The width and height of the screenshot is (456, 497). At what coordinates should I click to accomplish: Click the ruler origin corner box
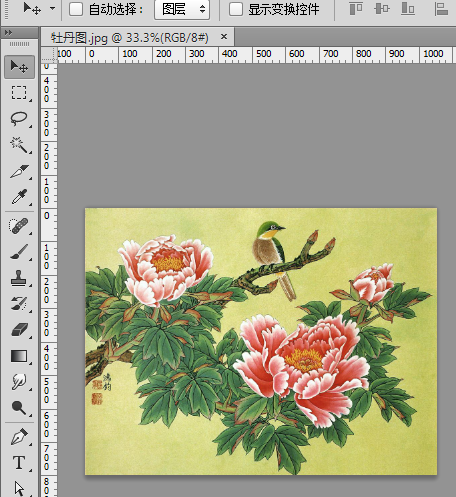pos(49,55)
